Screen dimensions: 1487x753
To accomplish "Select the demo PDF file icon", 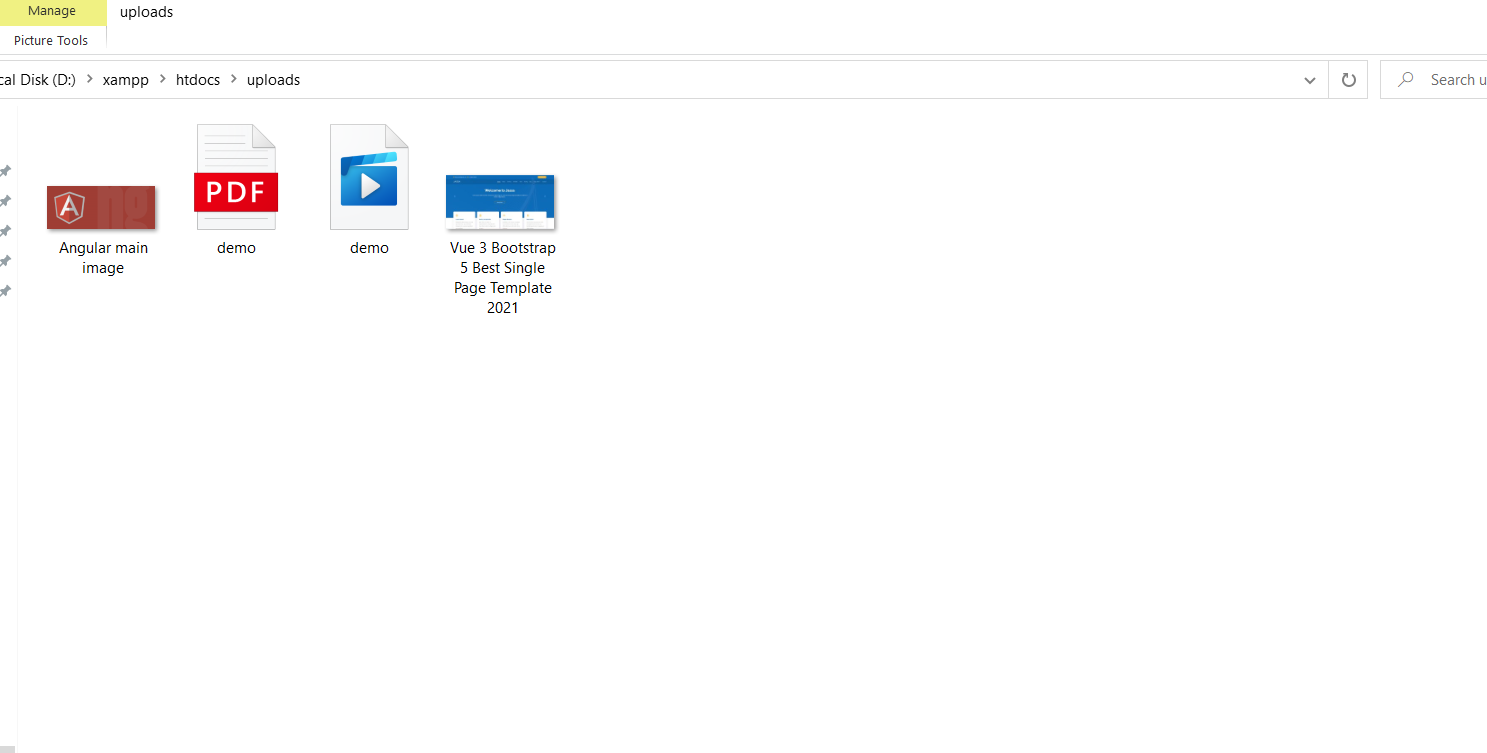I will pyautogui.click(x=236, y=177).
